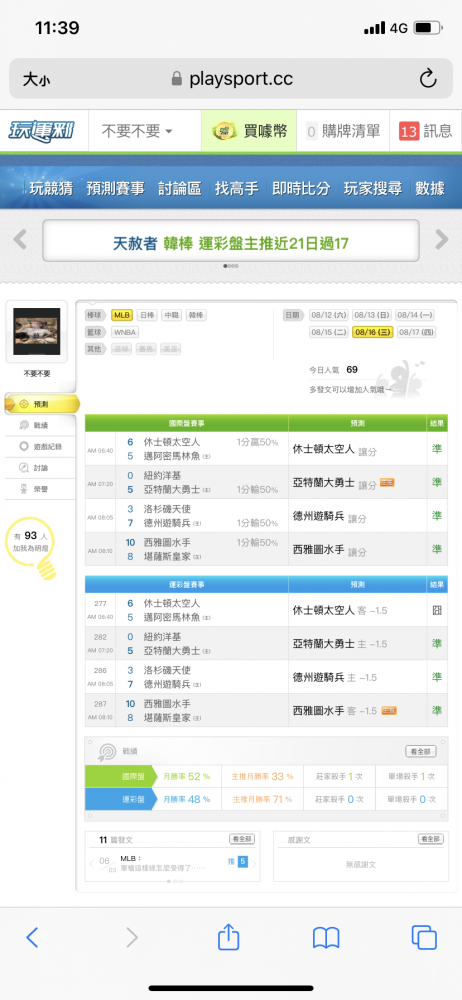Choose date 08/16 (三)
The width and height of the screenshot is (462, 1000).
[372, 332]
